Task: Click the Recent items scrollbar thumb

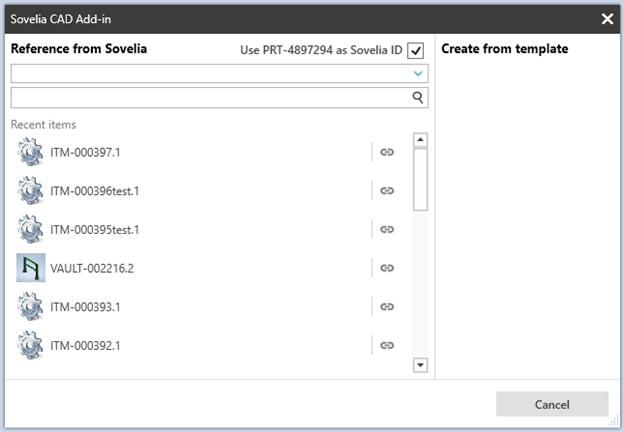Action: [x=420, y=179]
